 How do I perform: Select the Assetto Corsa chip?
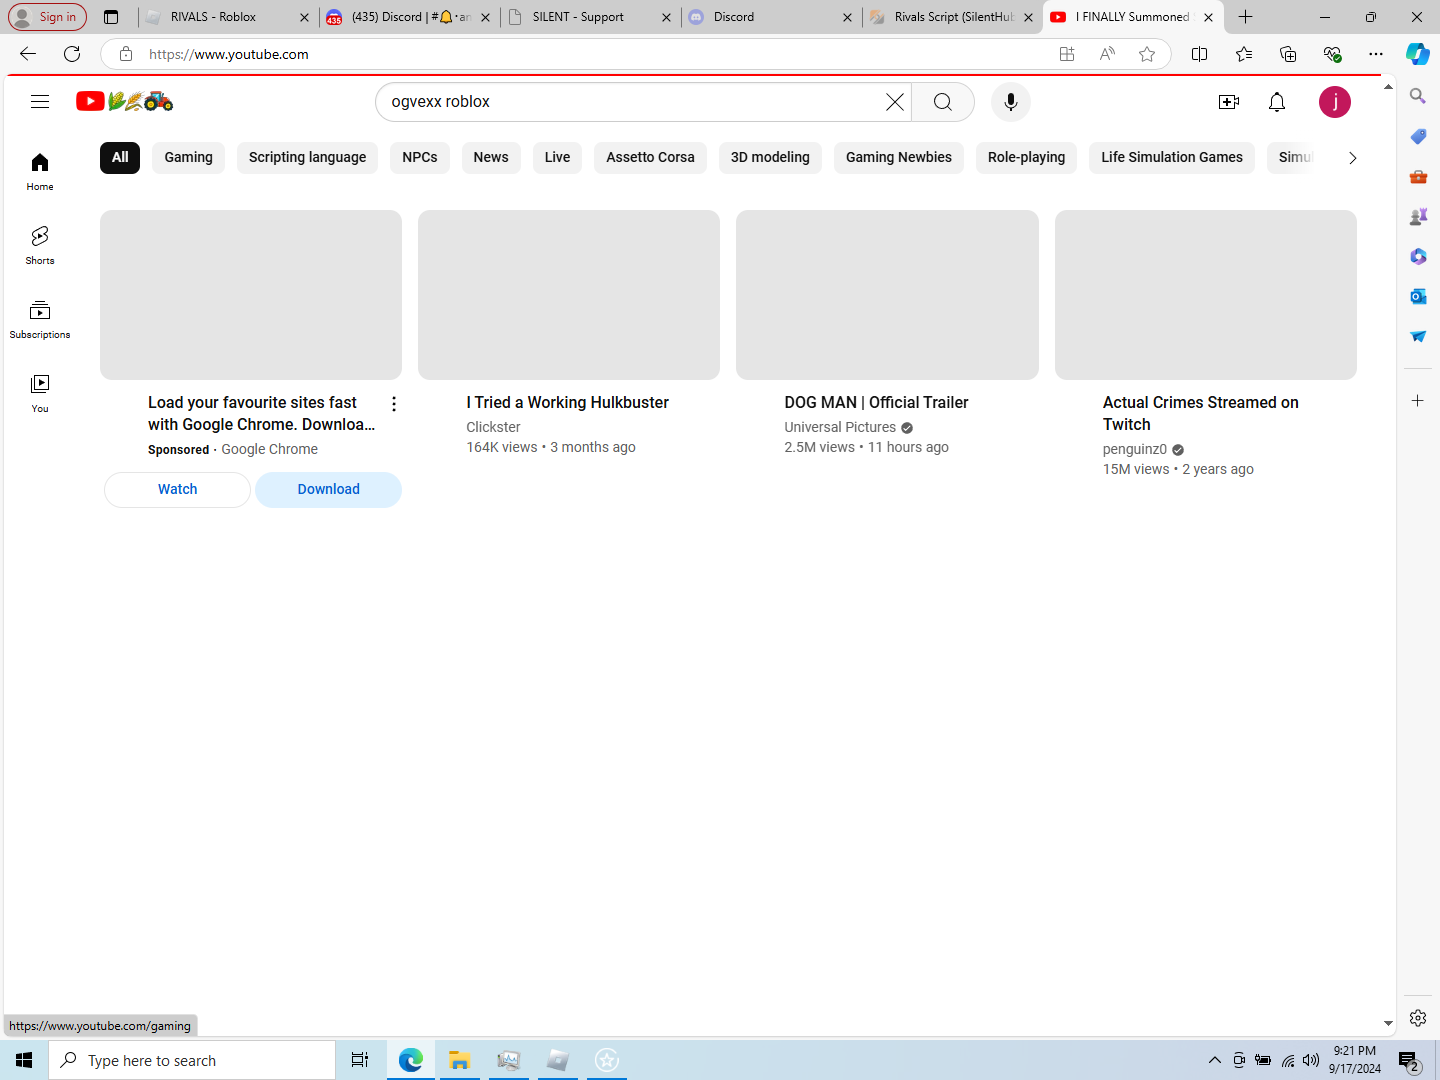click(650, 157)
